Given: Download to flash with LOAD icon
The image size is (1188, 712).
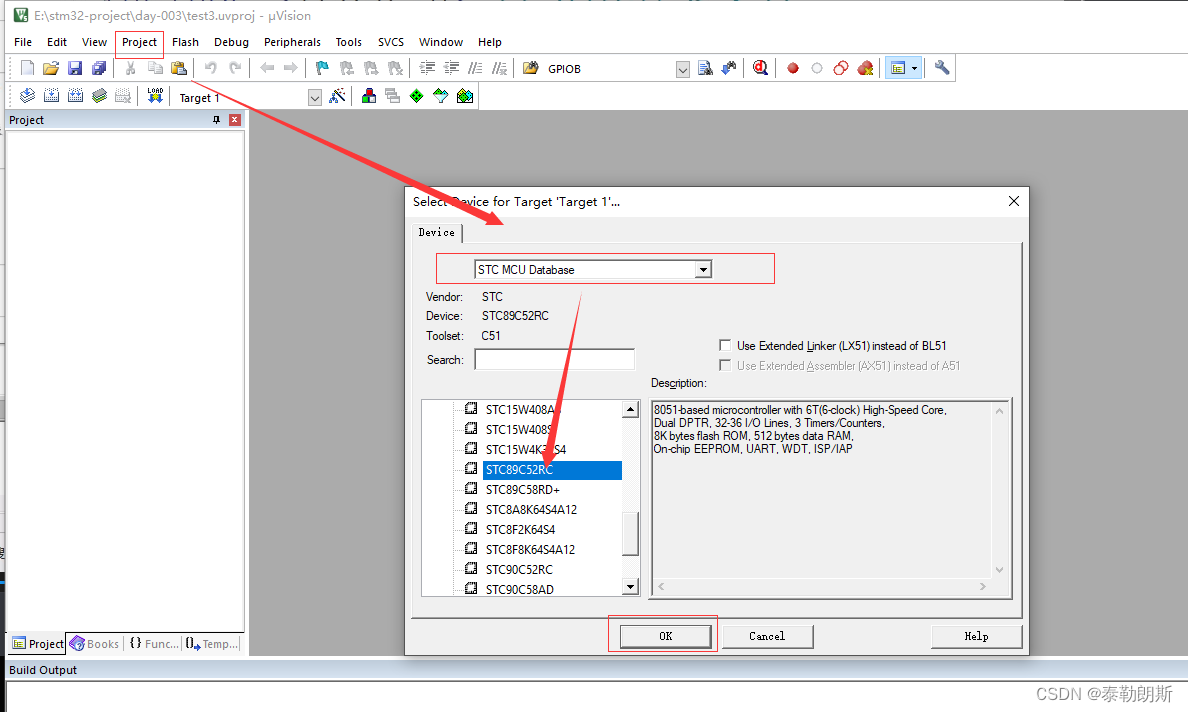Looking at the screenshot, I should click(x=155, y=95).
